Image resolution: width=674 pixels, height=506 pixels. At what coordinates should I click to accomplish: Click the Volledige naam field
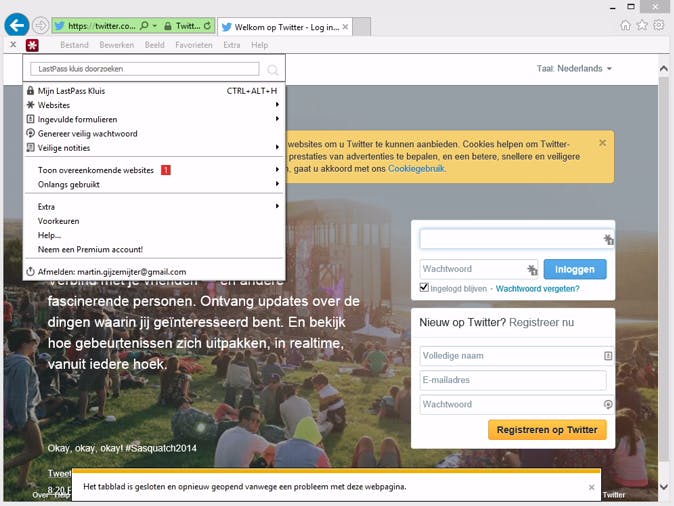[x=517, y=356]
